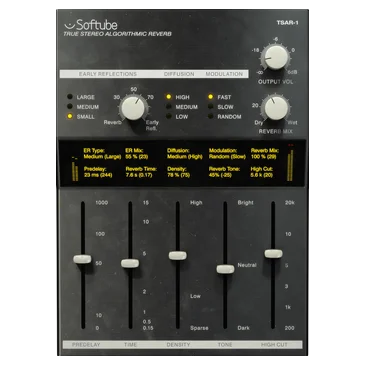Click the EARLY REFLECTIONS section label
The height and width of the screenshot is (365, 365).
pyautogui.click(x=108, y=74)
